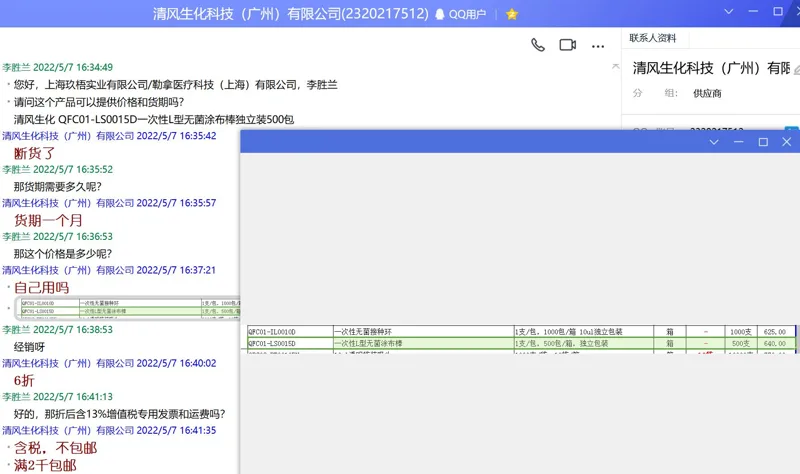Click the 分组 label in contact panel
This screenshot has height=474, width=800.
(655, 93)
